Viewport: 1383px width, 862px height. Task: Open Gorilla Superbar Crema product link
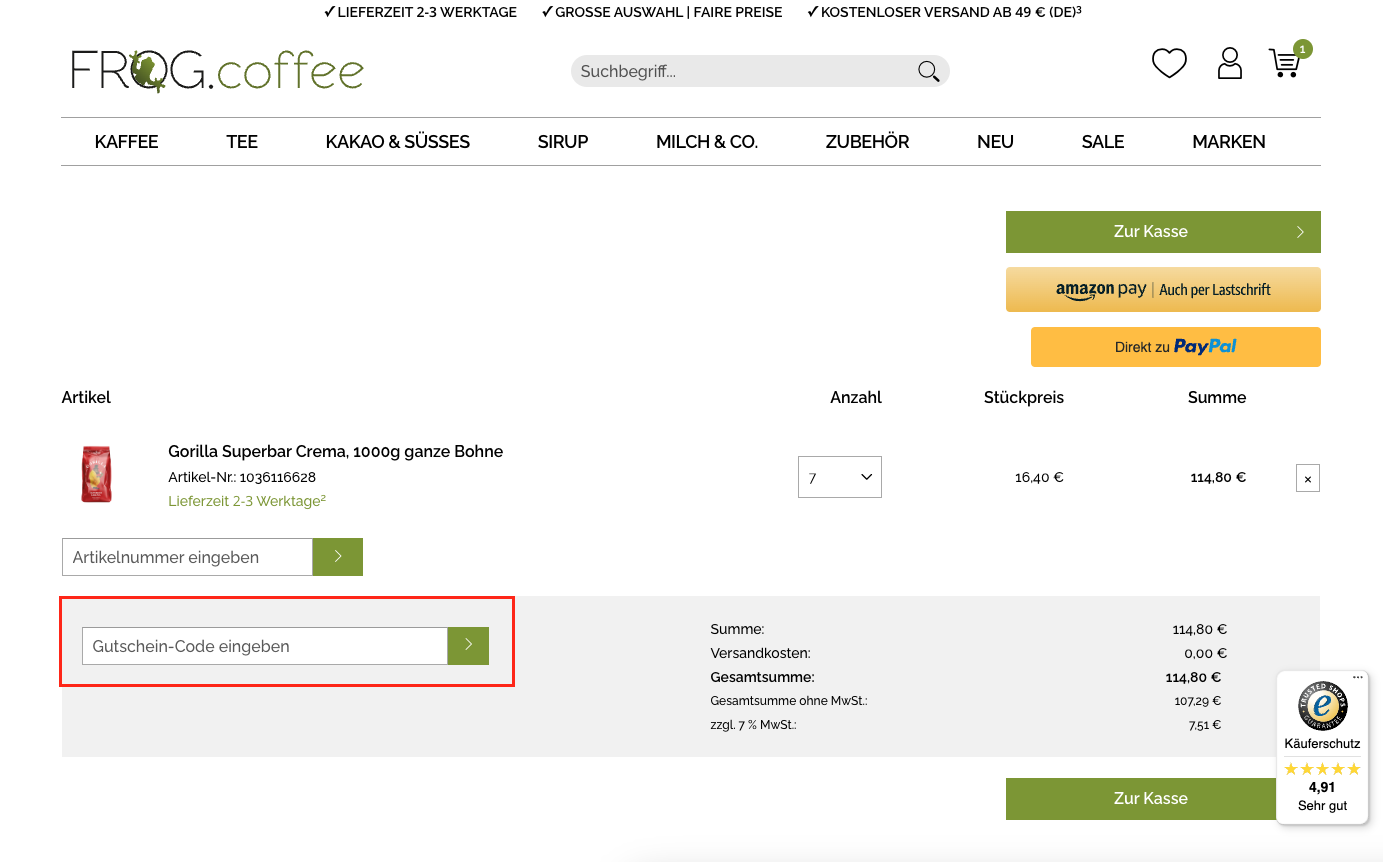(x=335, y=452)
